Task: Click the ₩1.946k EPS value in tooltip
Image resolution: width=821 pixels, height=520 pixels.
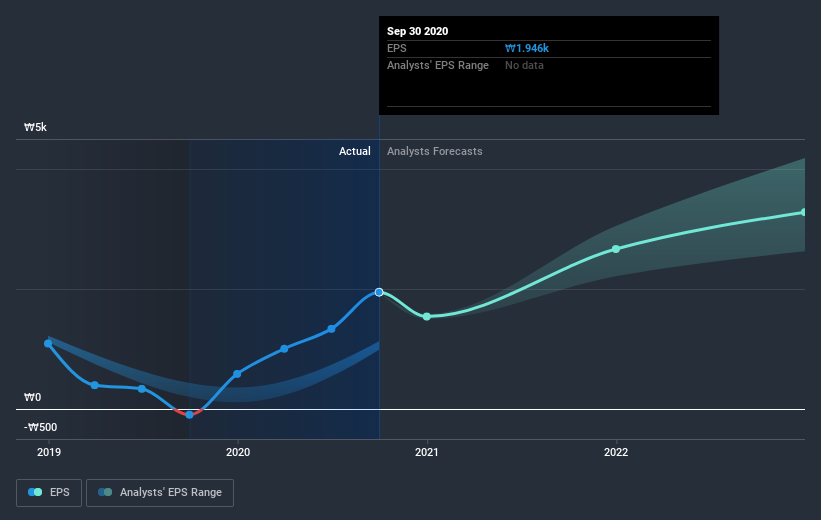Action: click(x=527, y=48)
